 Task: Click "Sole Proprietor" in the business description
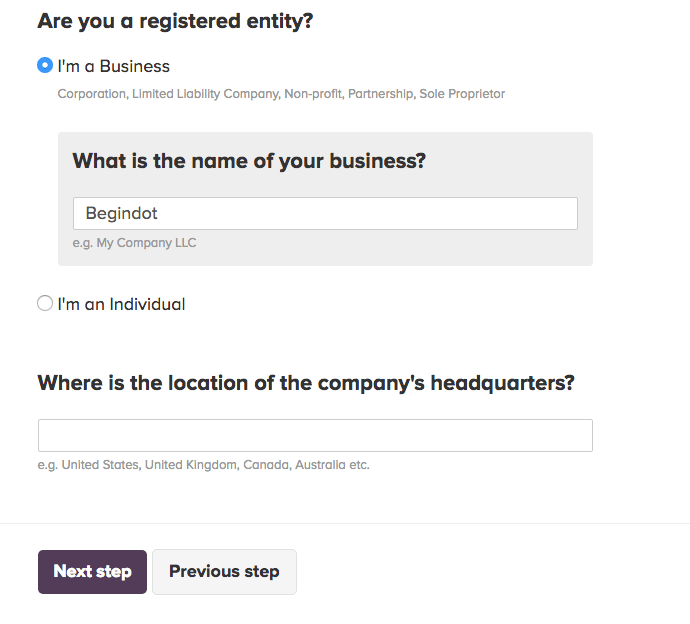click(x=462, y=94)
